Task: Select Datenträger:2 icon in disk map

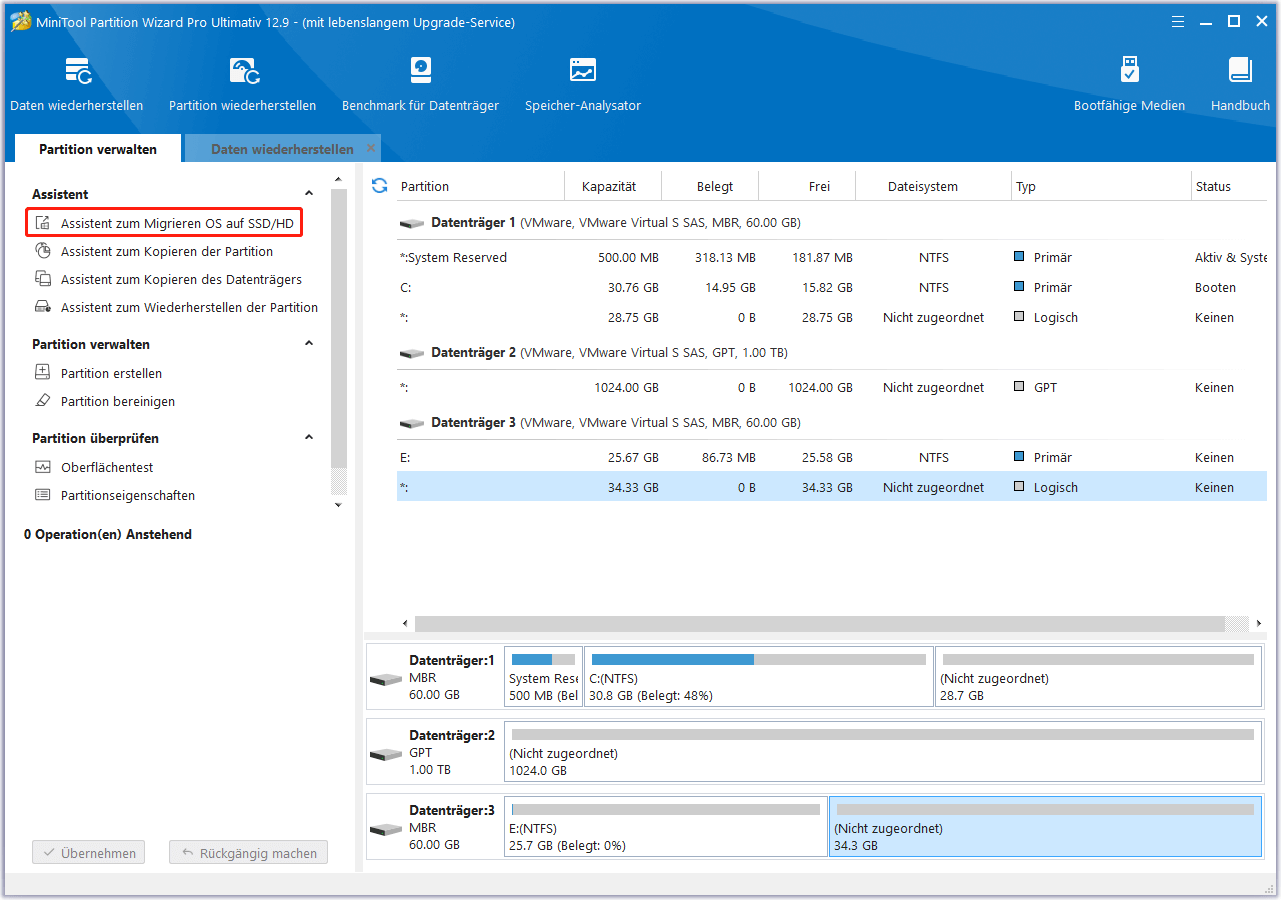Action: [x=386, y=754]
